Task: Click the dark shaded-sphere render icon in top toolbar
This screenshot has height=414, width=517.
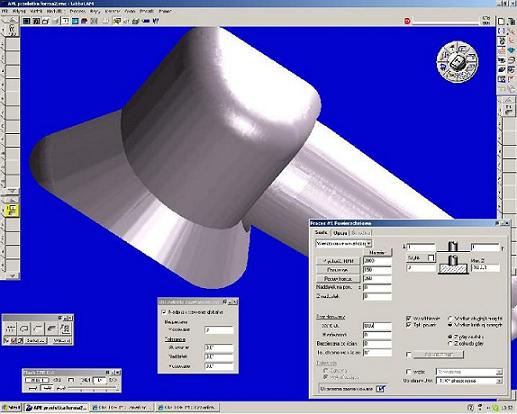Action: pyautogui.click(x=84, y=21)
